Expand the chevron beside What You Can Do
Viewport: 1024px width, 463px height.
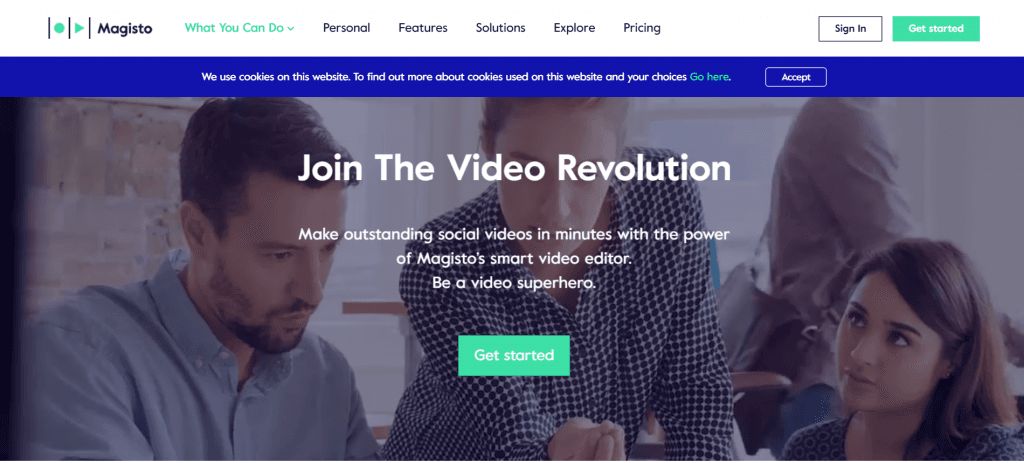tap(291, 29)
